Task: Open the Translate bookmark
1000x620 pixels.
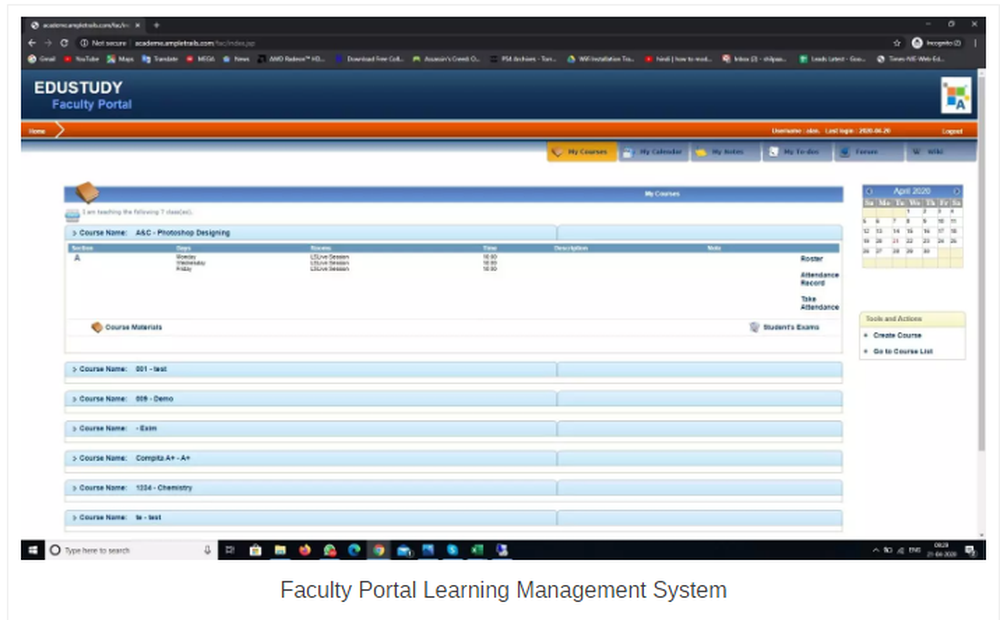Action: point(159,59)
